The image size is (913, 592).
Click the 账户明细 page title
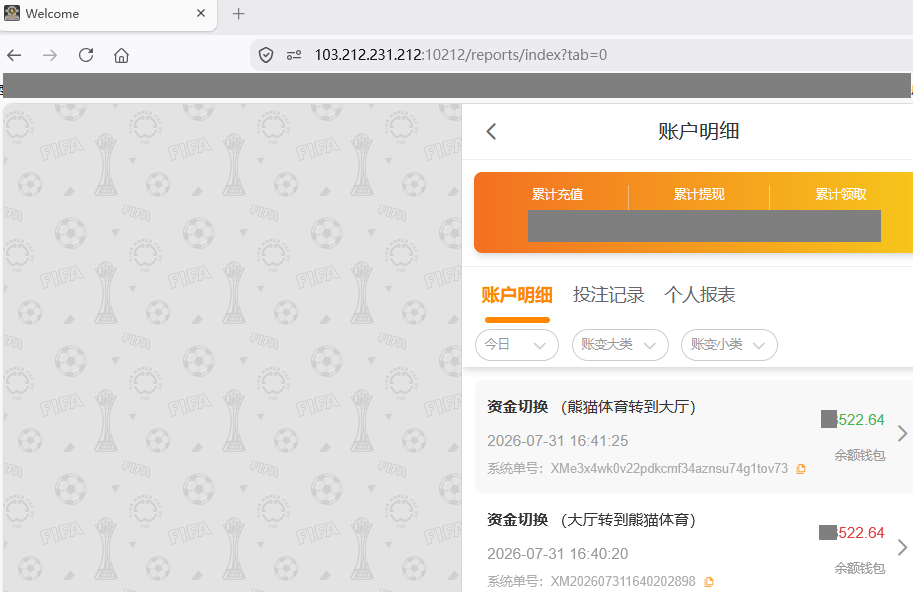click(699, 131)
